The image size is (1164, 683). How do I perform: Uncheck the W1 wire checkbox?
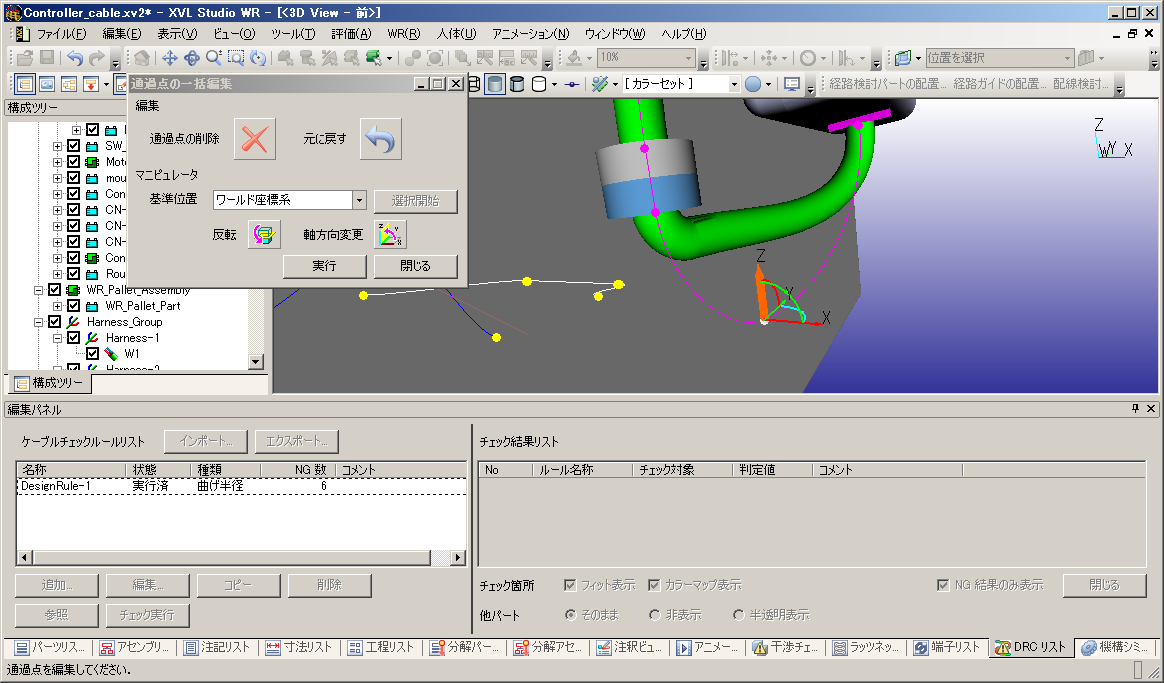tap(93, 354)
